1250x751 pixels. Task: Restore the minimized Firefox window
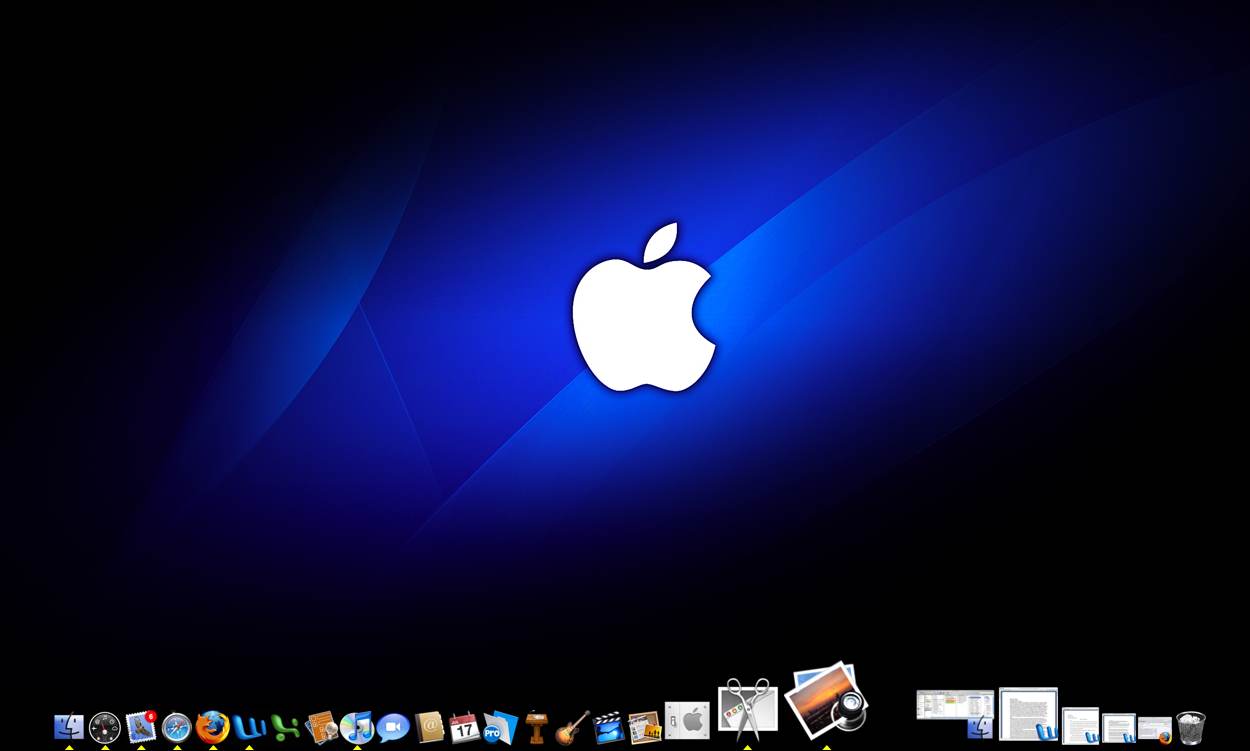tap(1155, 730)
